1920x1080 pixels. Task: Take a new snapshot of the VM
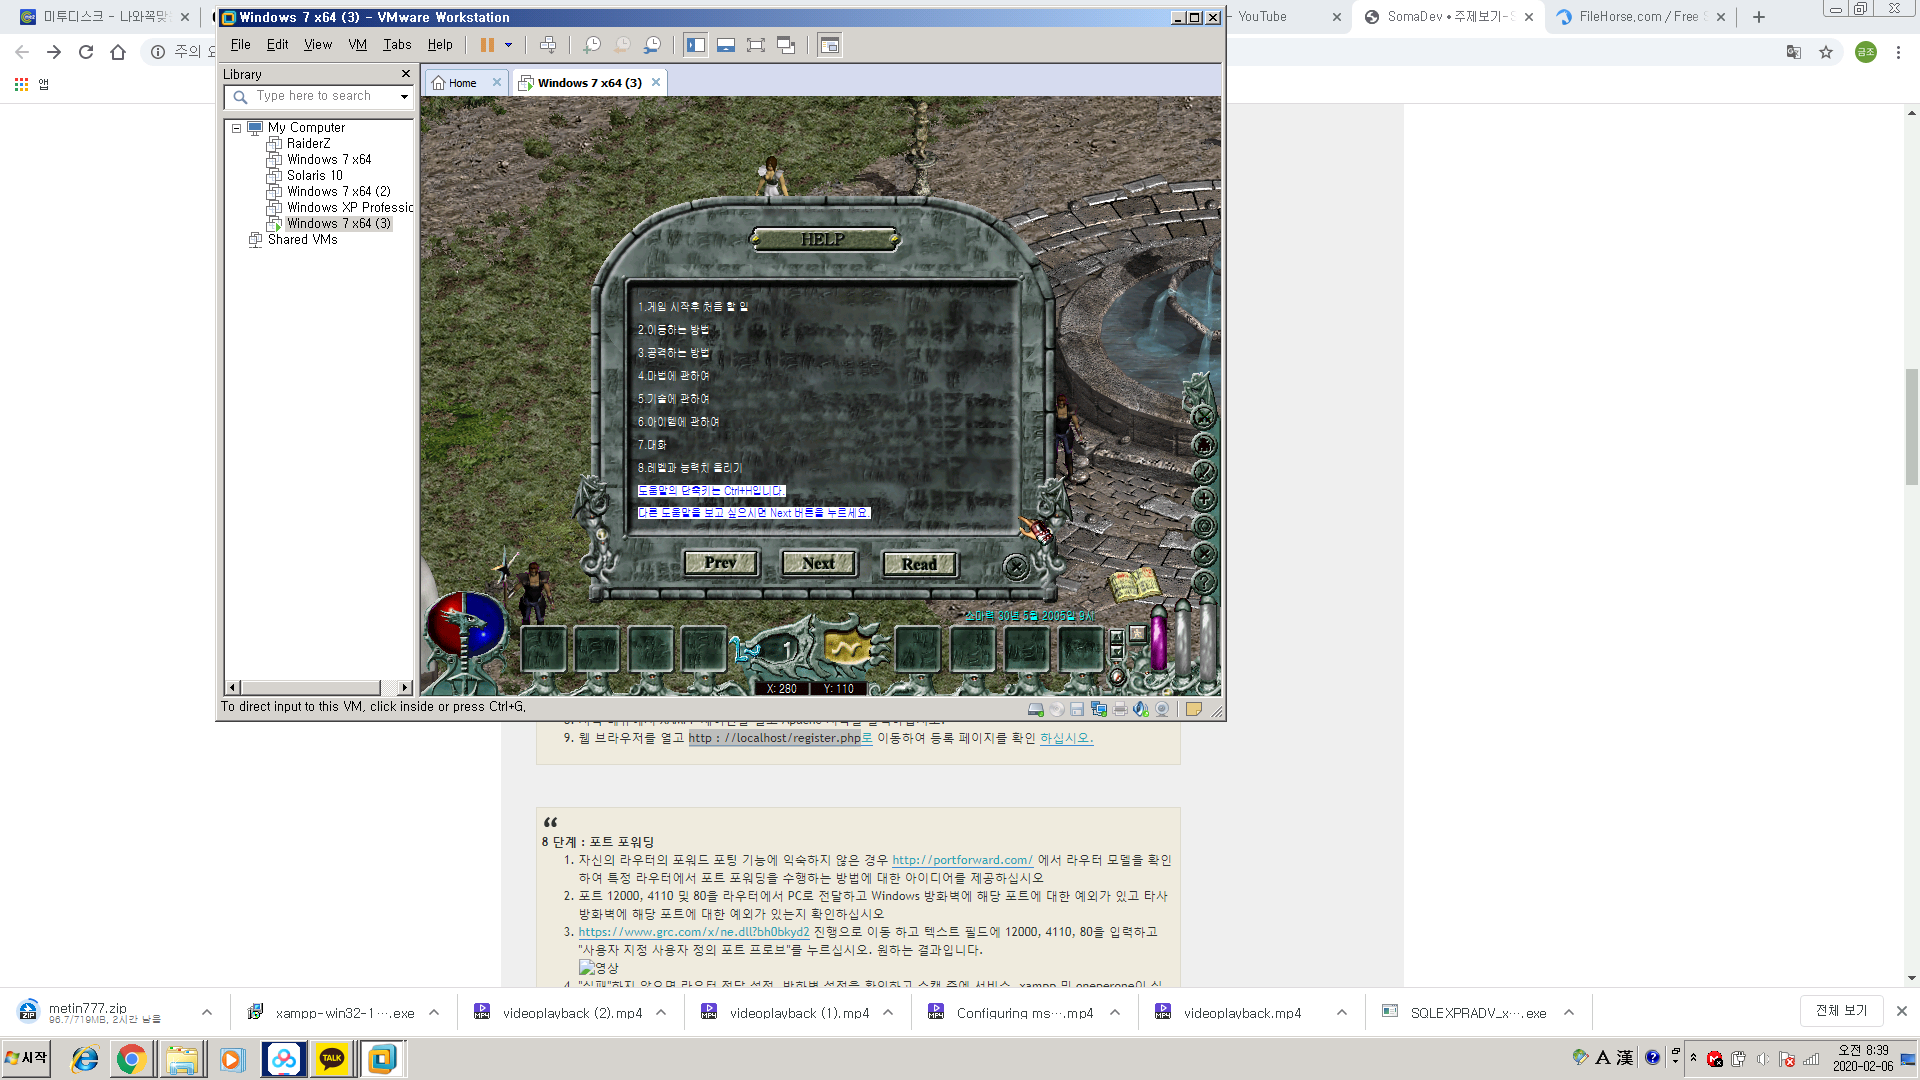[592, 44]
